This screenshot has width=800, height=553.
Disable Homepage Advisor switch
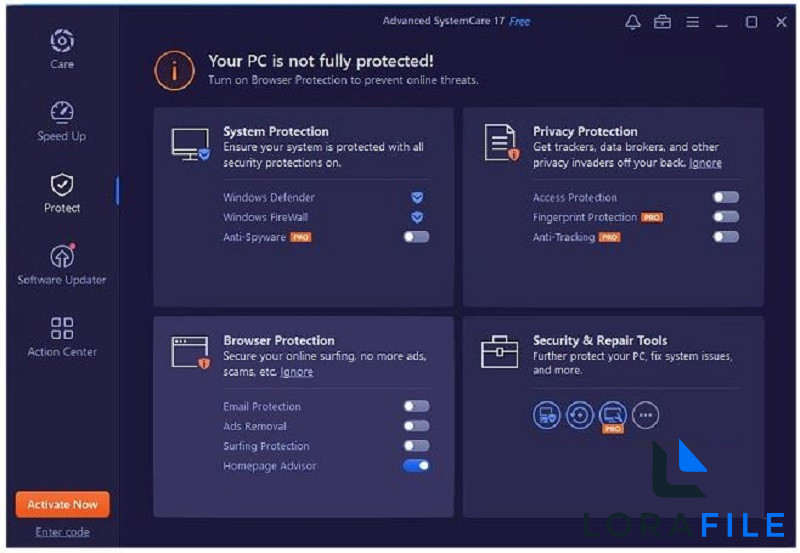416,466
